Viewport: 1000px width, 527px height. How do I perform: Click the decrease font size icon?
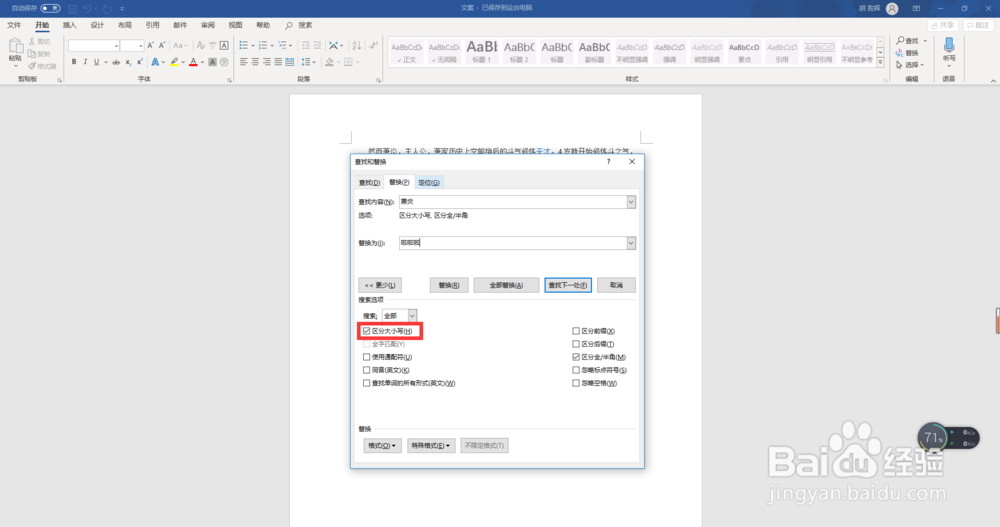162,45
